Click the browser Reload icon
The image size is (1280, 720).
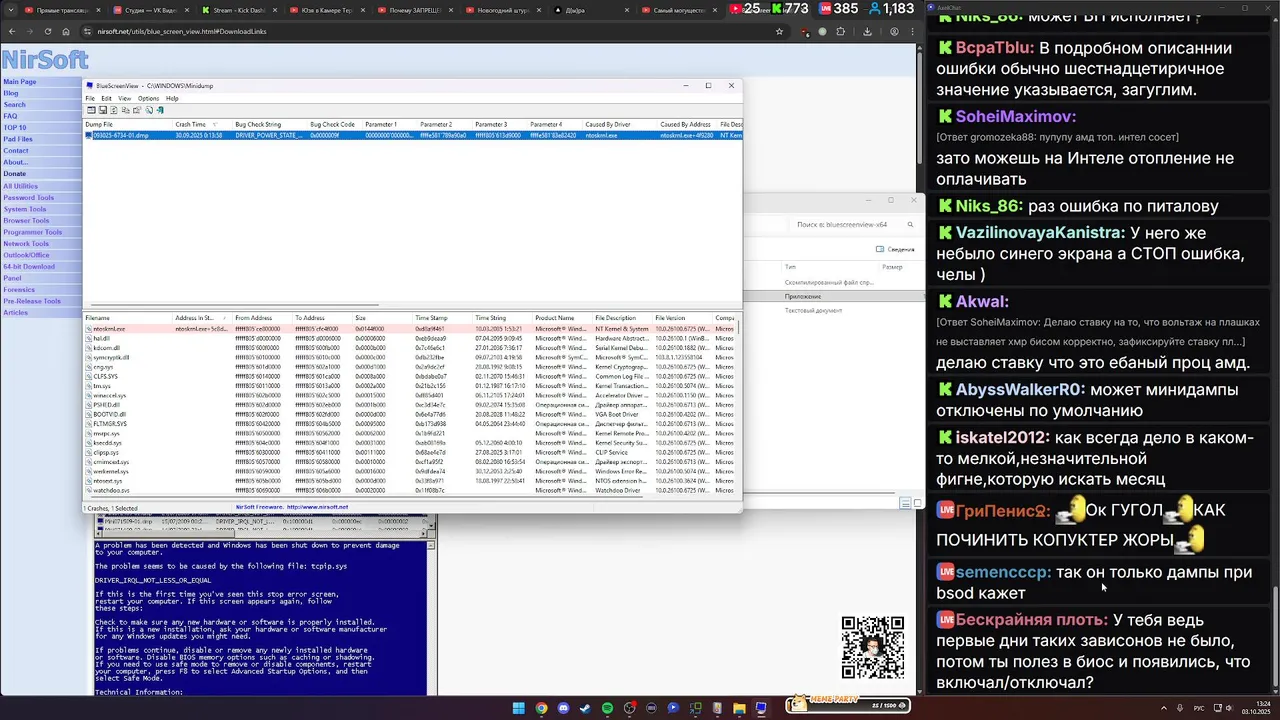(48, 31)
